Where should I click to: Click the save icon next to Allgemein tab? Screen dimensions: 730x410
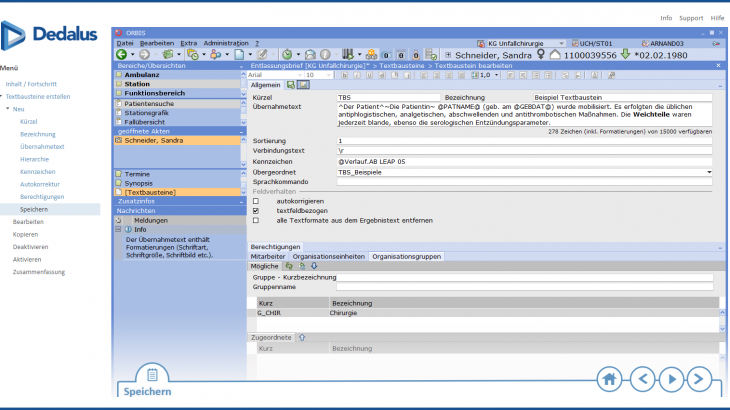(288, 85)
